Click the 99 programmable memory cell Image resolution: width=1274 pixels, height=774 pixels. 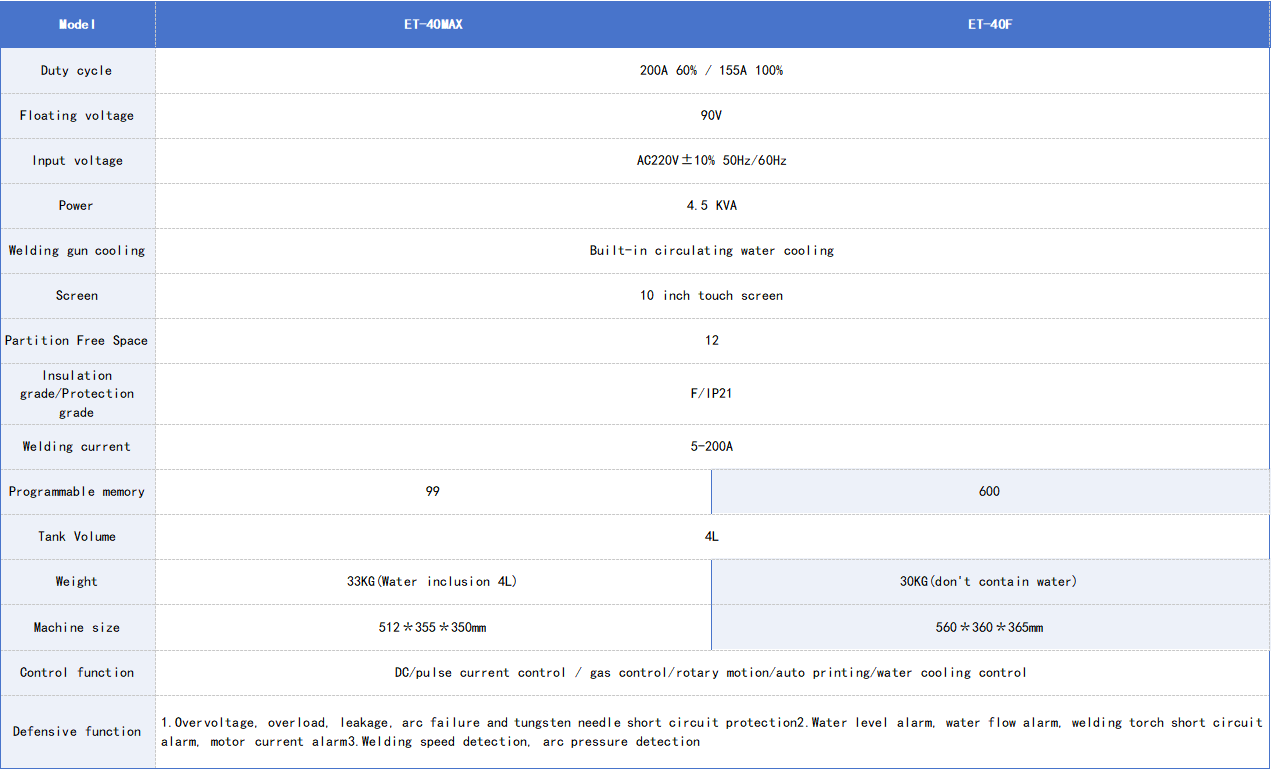click(432, 492)
